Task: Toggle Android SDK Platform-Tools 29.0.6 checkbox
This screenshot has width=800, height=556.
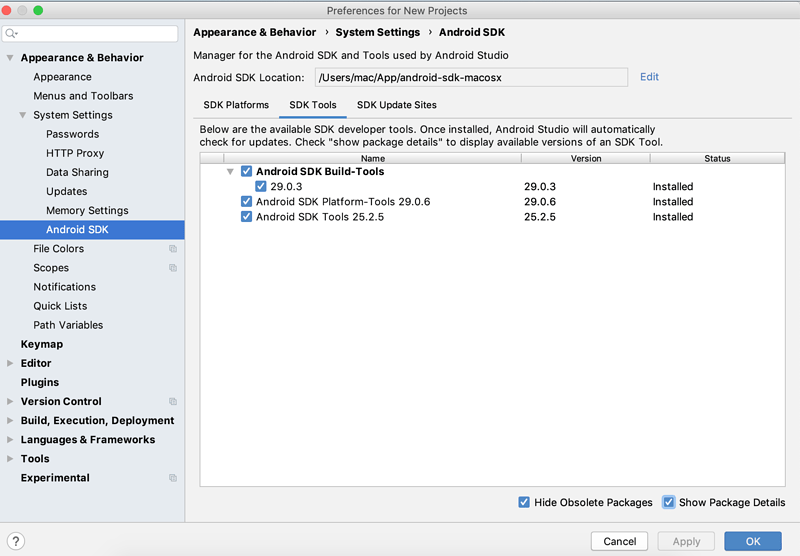Action: tap(246, 201)
